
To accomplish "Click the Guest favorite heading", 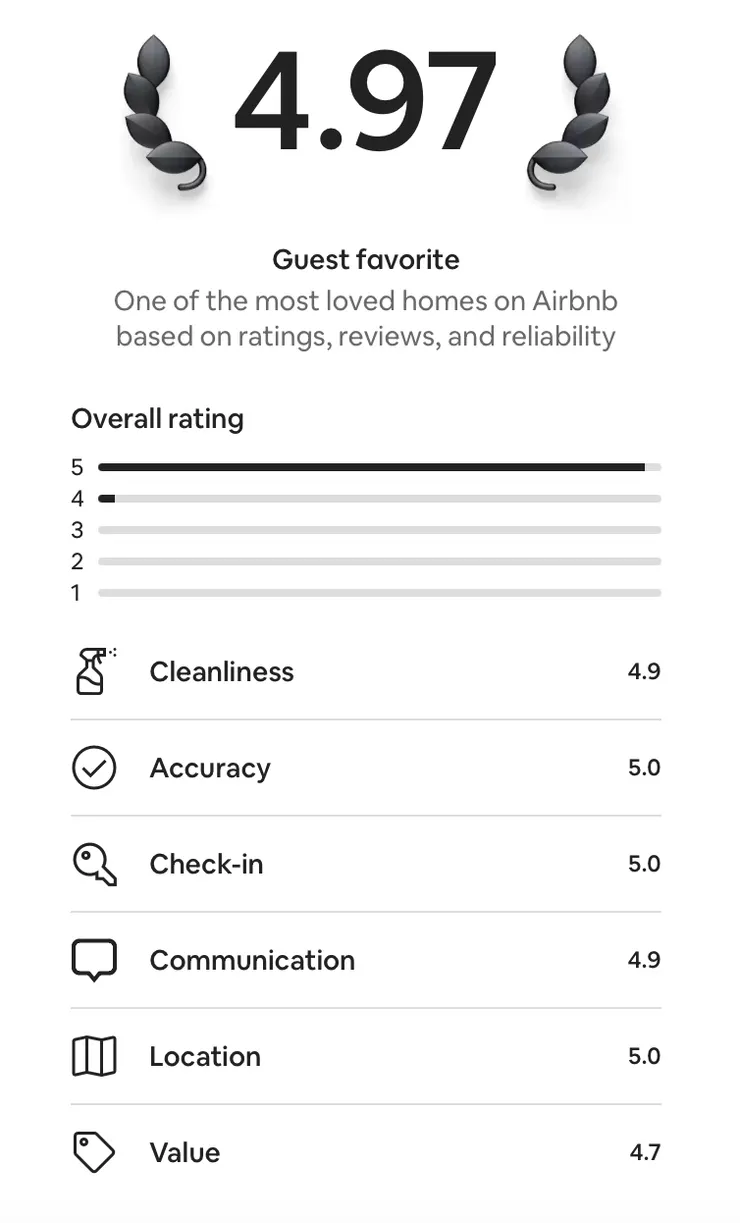I will click(366, 260).
